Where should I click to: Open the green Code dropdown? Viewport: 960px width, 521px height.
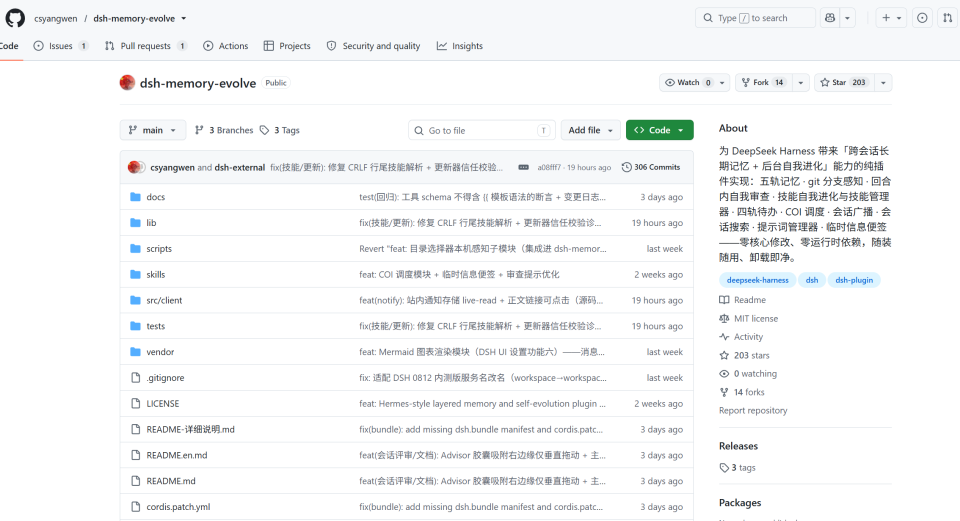[659, 130]
